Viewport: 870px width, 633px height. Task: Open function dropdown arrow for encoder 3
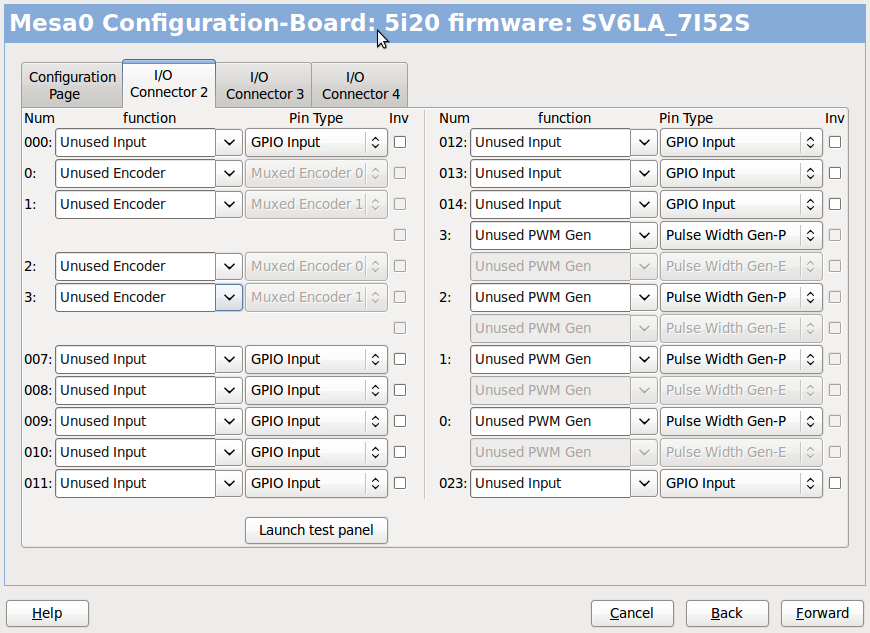[229, 297]
